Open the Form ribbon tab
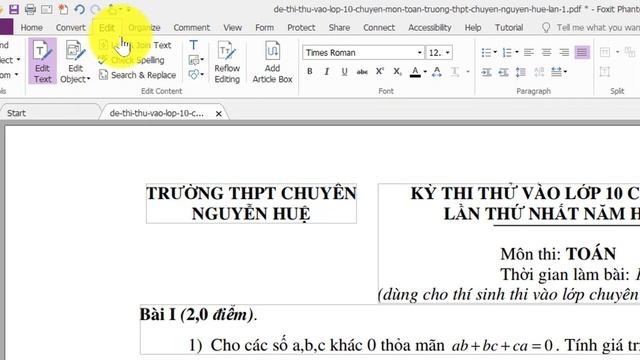The height and width of the screenshot is (360, 640). click(264, 27)
